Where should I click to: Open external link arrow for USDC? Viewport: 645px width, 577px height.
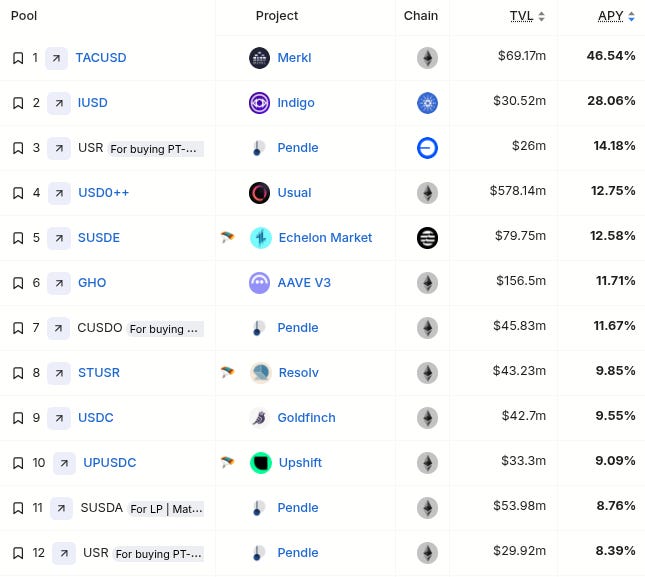pos(59,418)
